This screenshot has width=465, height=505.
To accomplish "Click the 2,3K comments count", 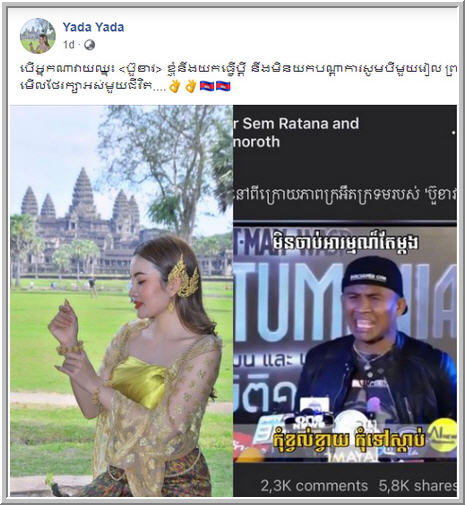I will [314, 486].
